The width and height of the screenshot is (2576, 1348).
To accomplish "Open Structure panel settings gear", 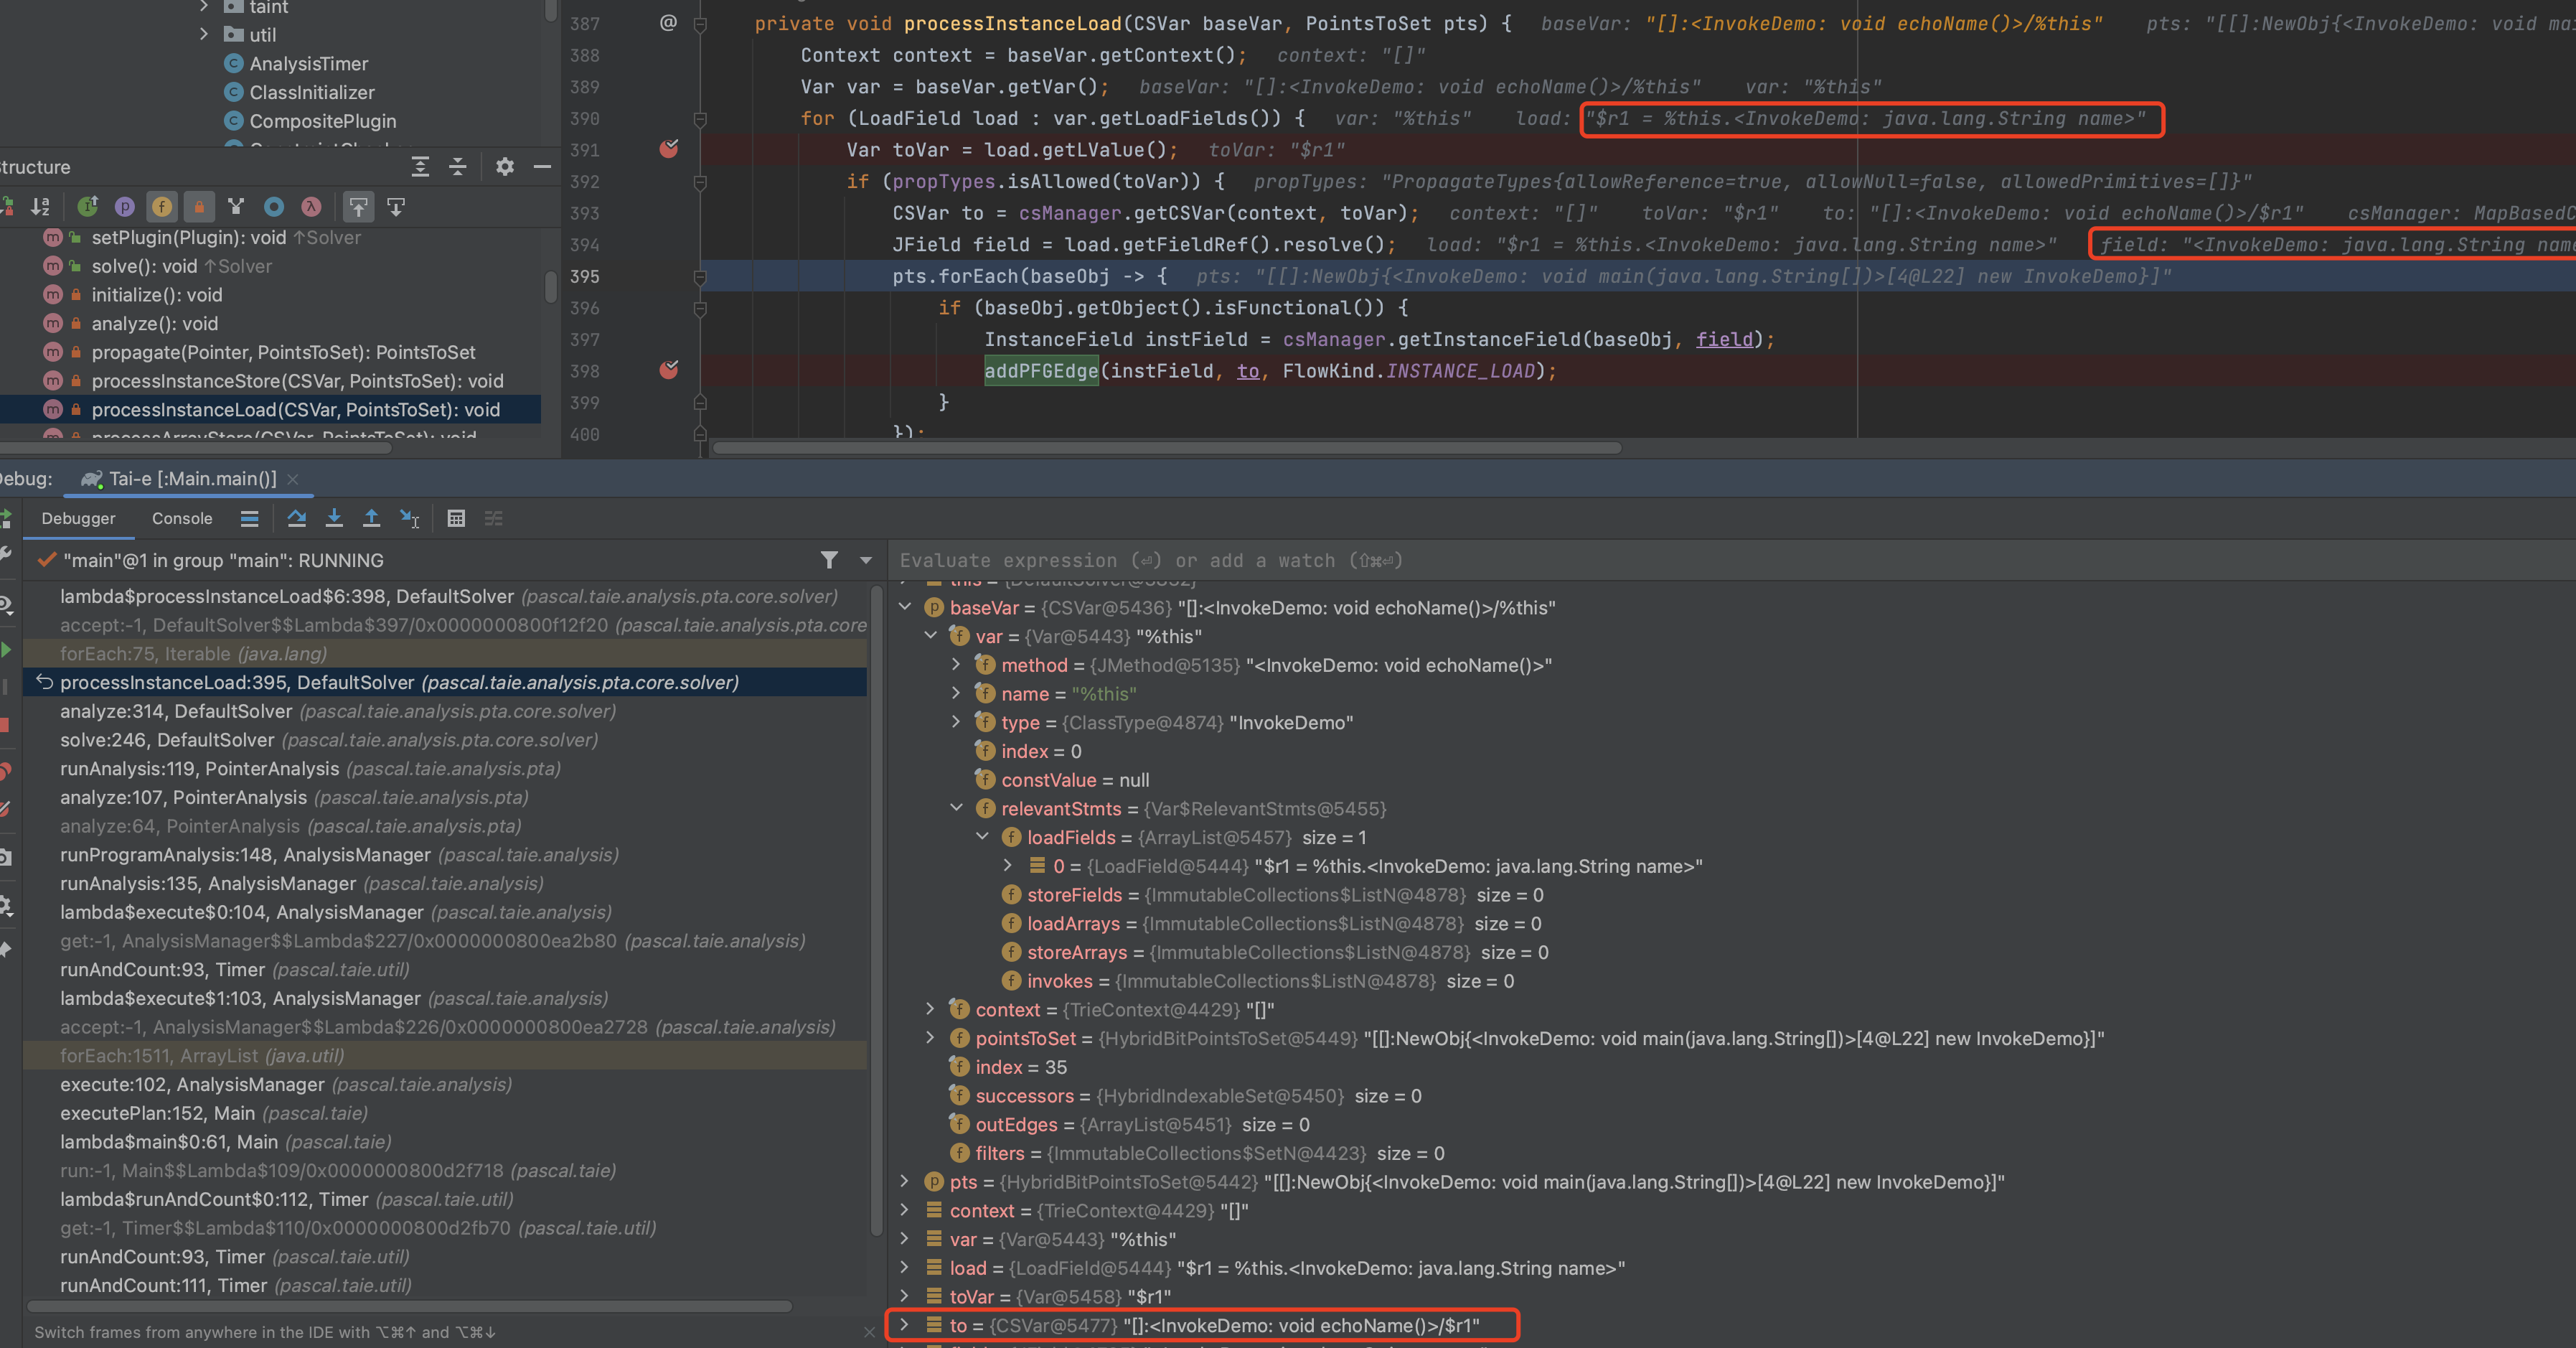I will click(505, 167).
